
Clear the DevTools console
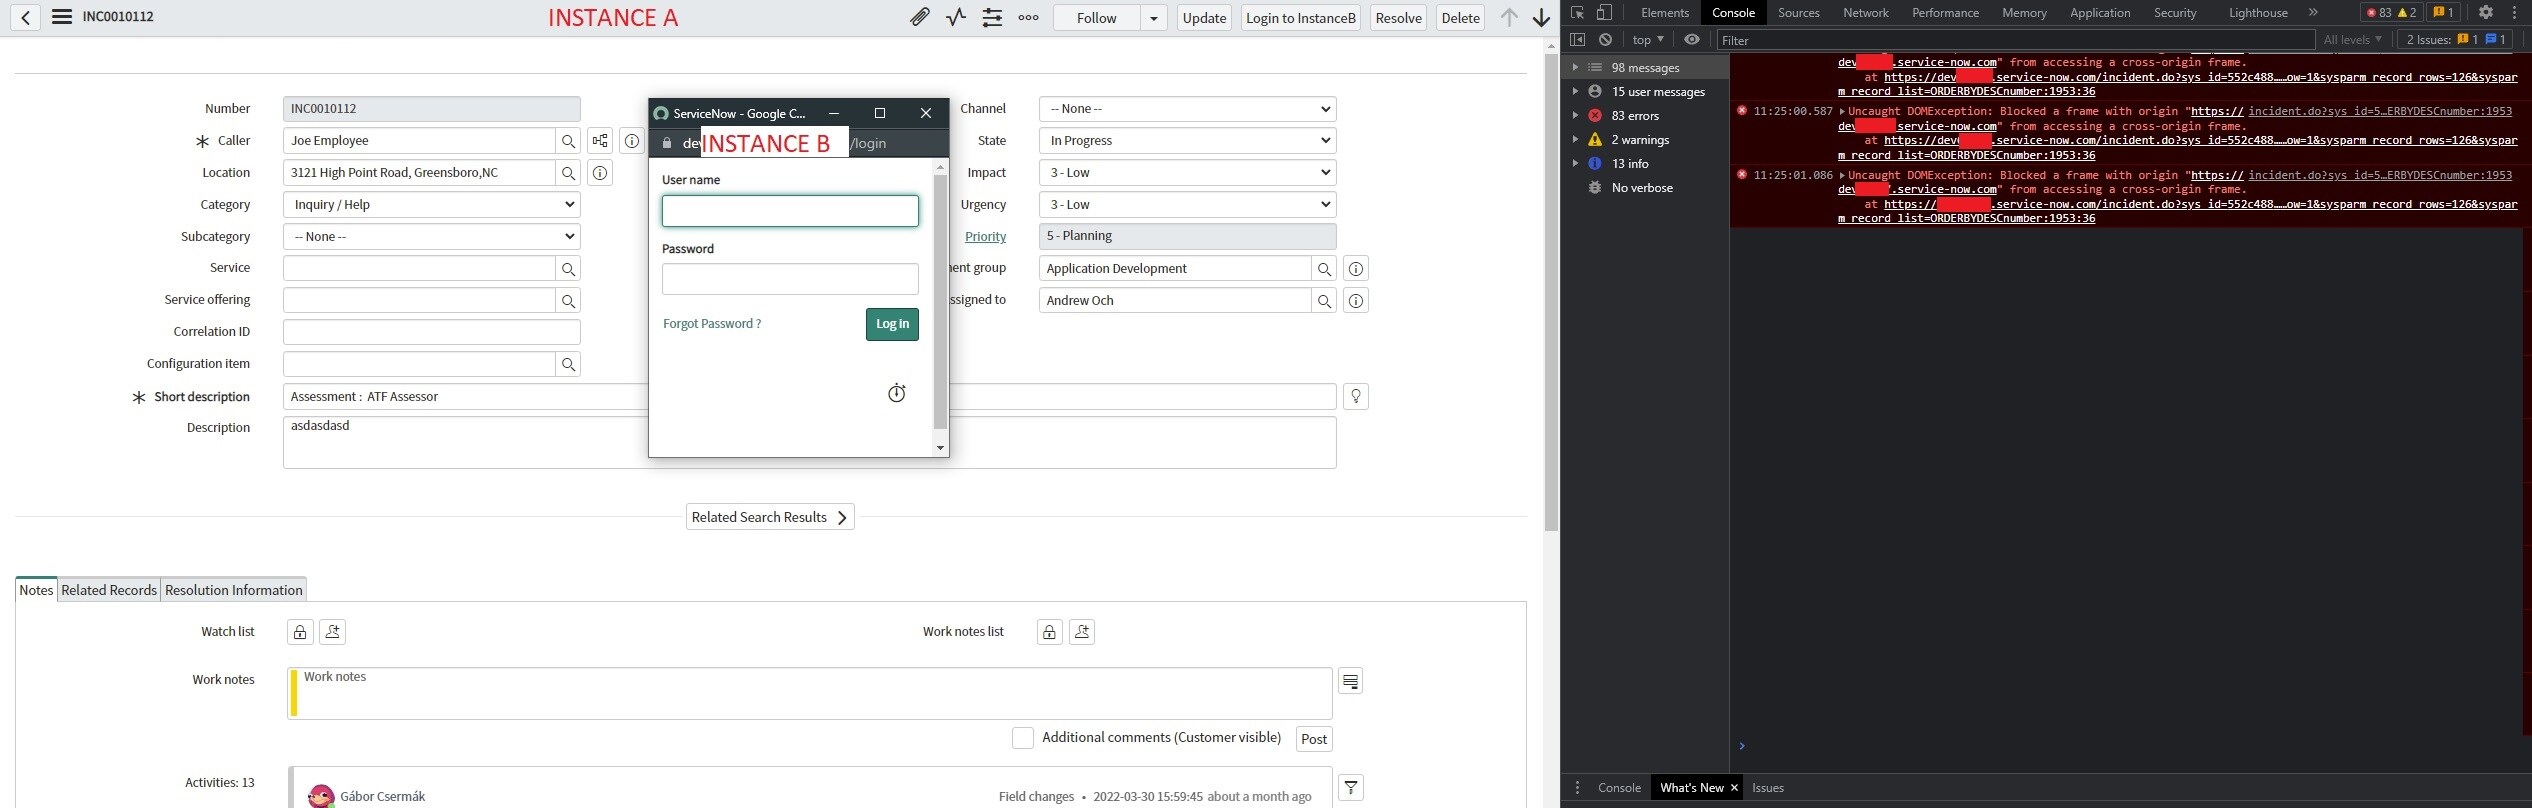pyautogui.click(x=1605, y=40)
